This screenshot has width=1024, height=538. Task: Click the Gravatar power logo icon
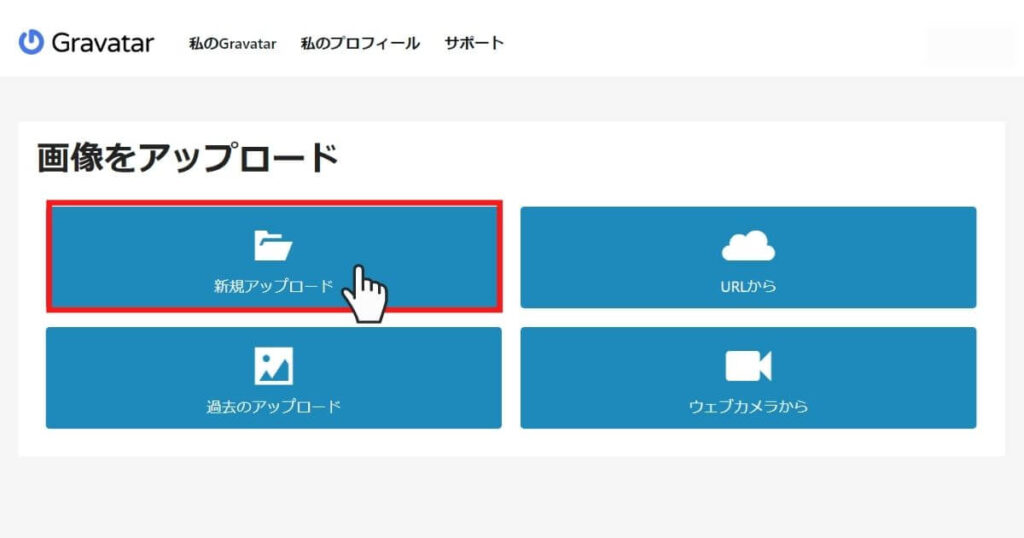click(31, 42)
